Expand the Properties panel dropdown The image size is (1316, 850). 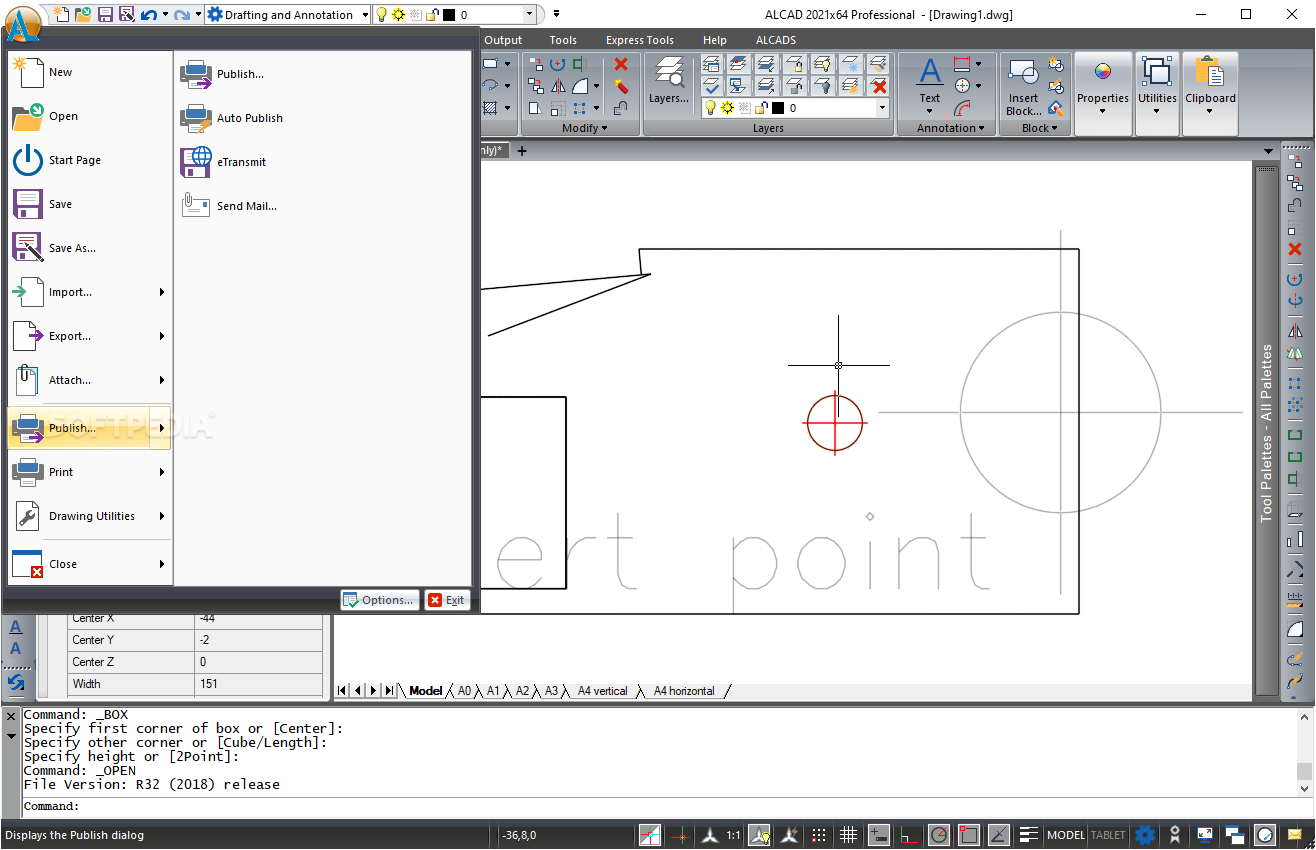pyautogui.click(x=1103, y=111)
